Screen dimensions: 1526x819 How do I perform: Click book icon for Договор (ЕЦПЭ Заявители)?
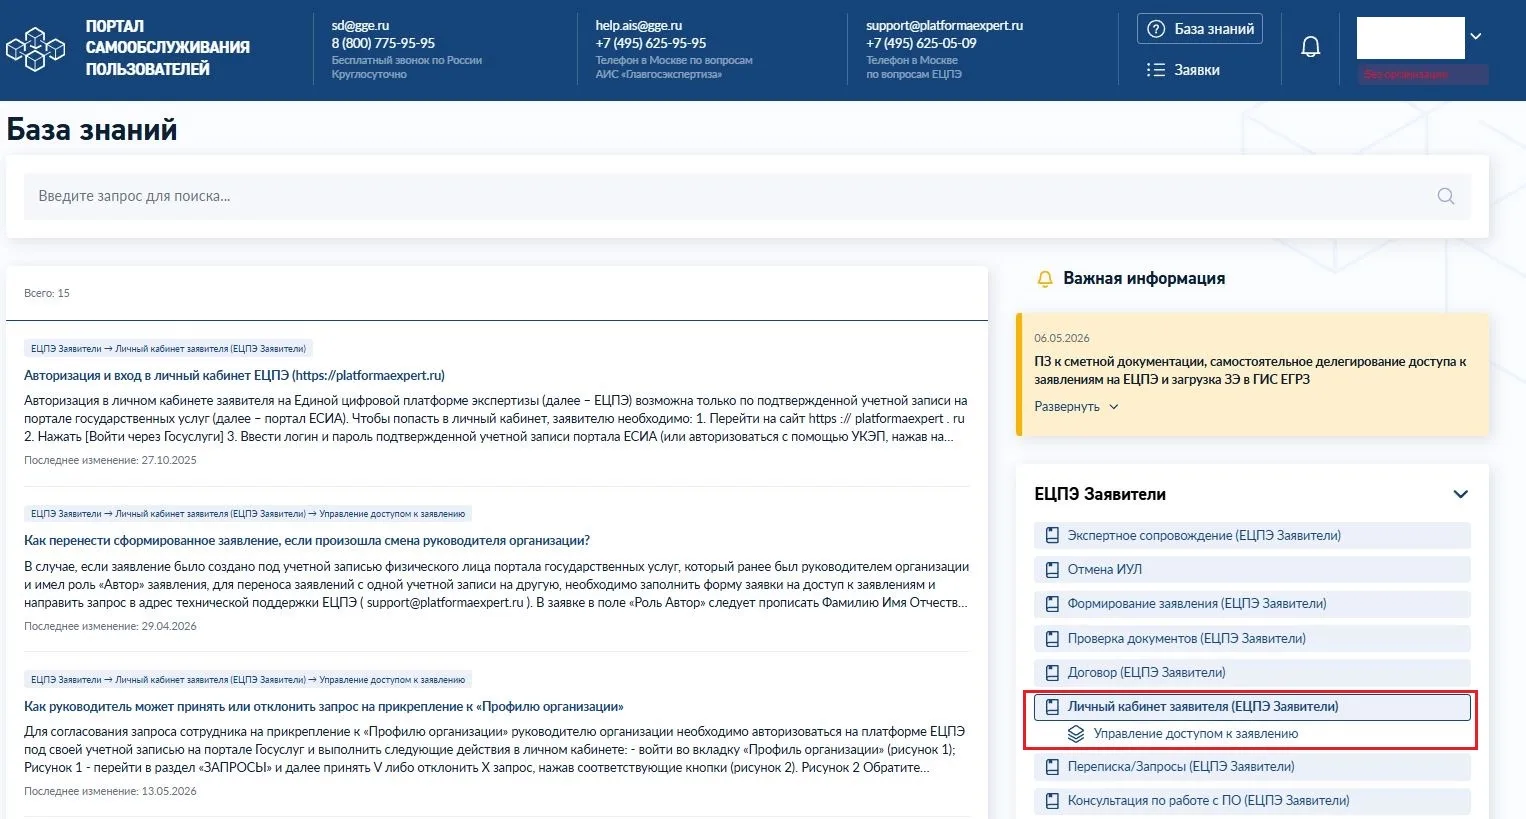pos(1052,673)
